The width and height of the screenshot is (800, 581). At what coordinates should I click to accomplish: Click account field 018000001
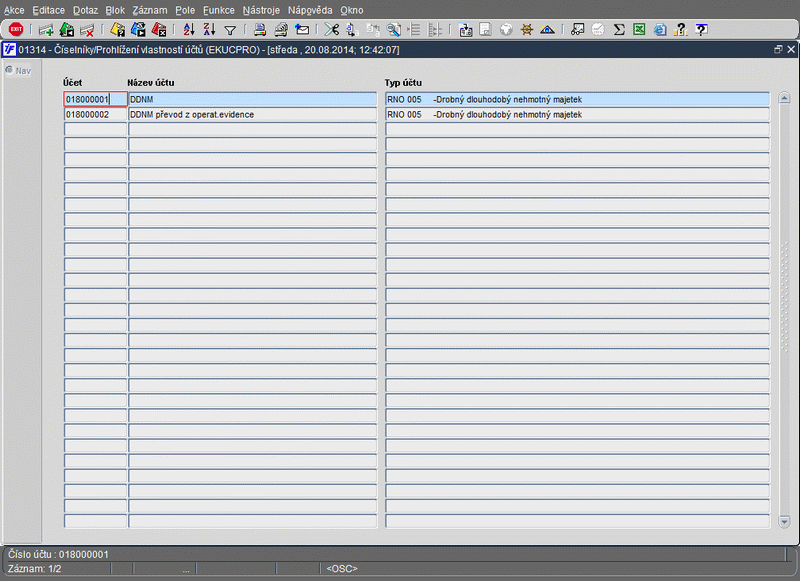point(95,99)
